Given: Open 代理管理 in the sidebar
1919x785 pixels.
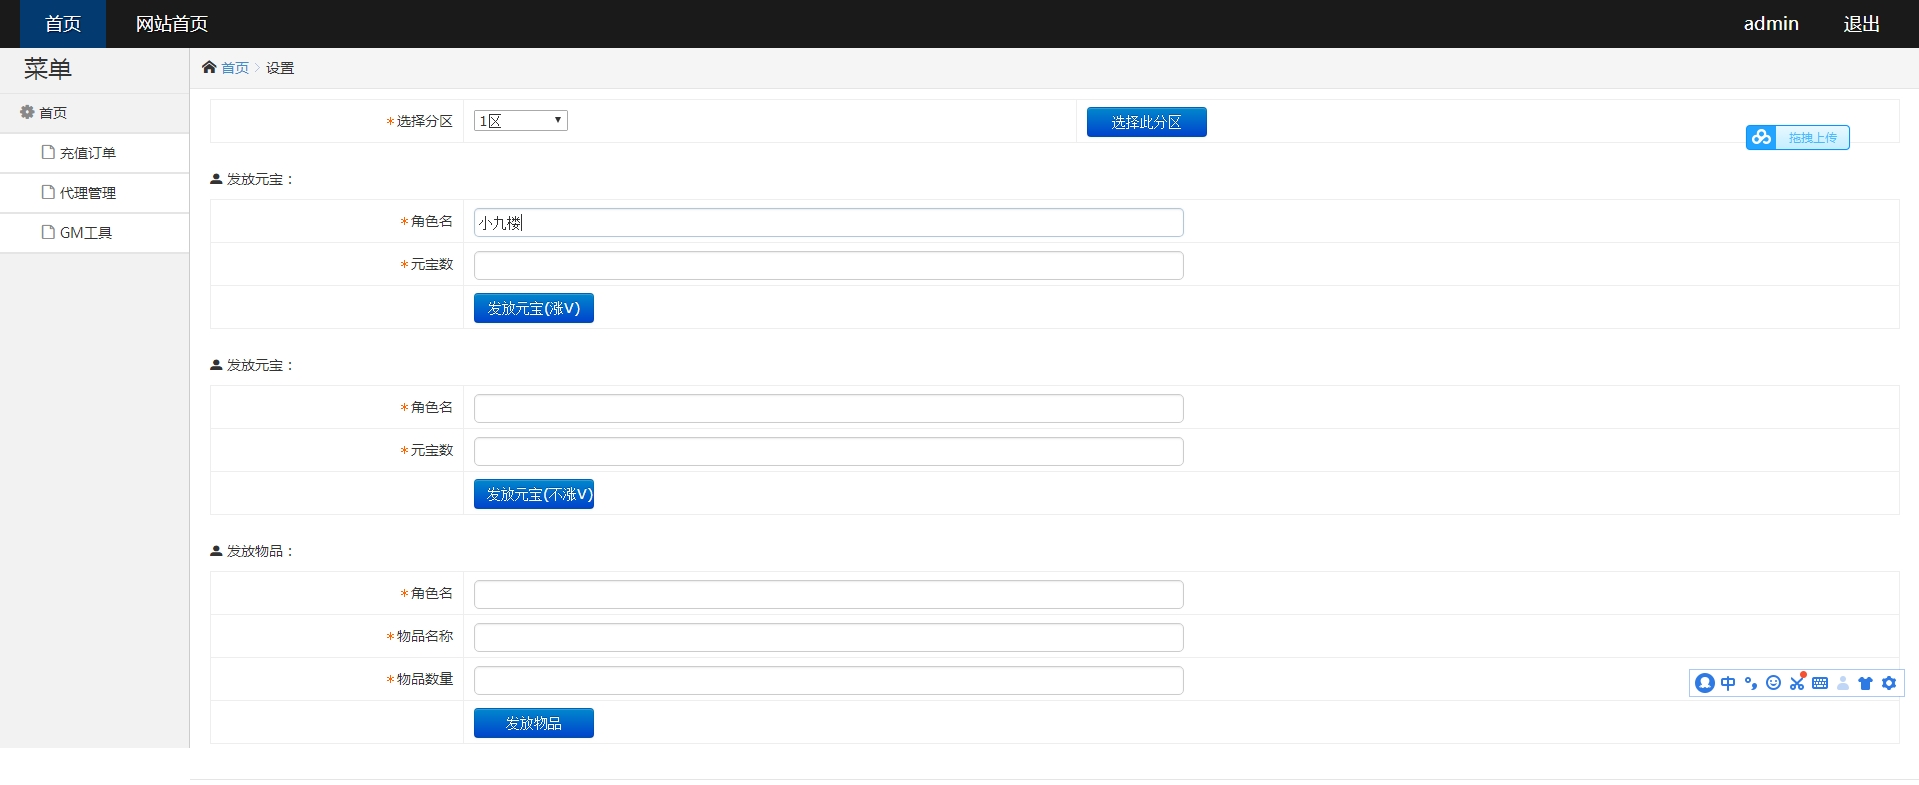Looking at the screenshot, I should point(87,193).
